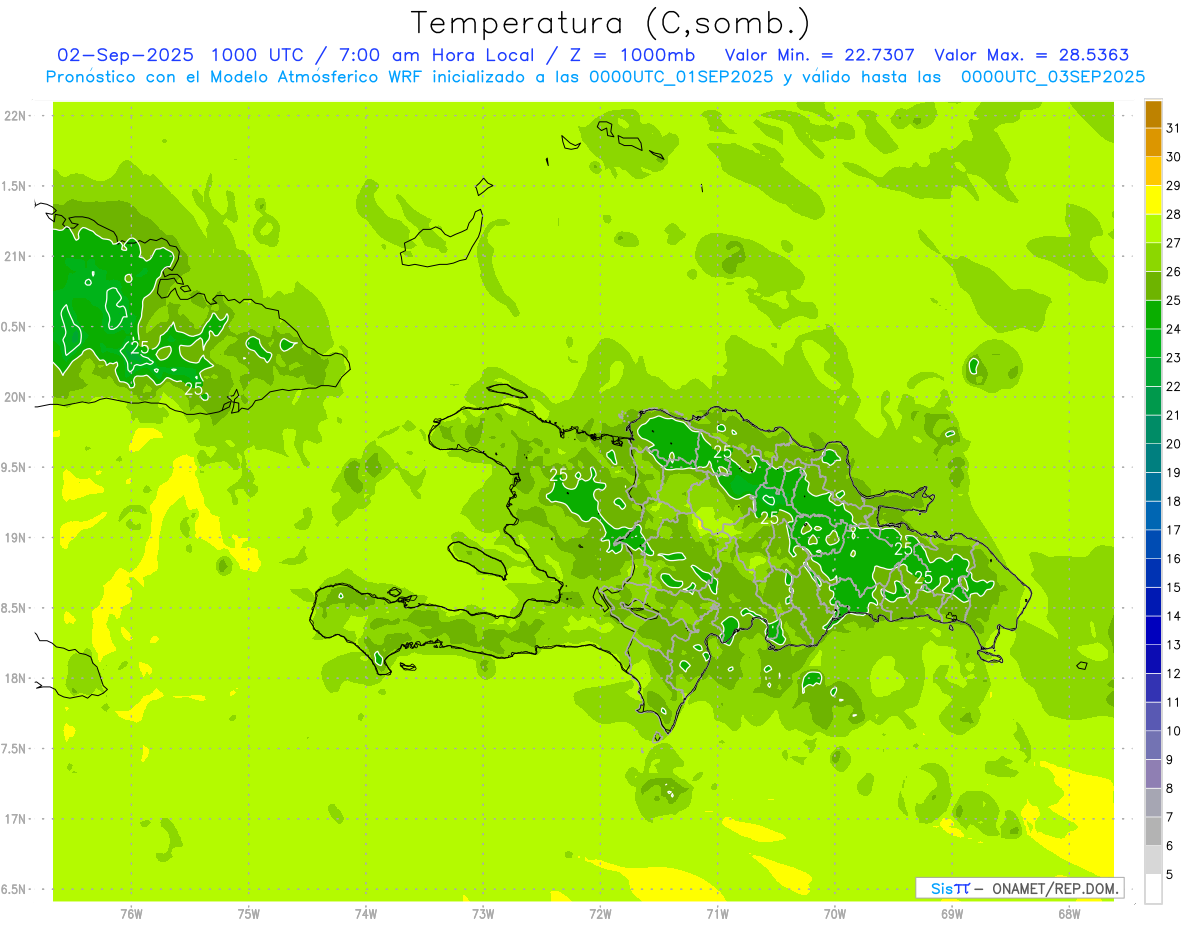Click the "21N" latitude axis label
The width and height of the screenshot is (1200, 927).
click(15, 257)
